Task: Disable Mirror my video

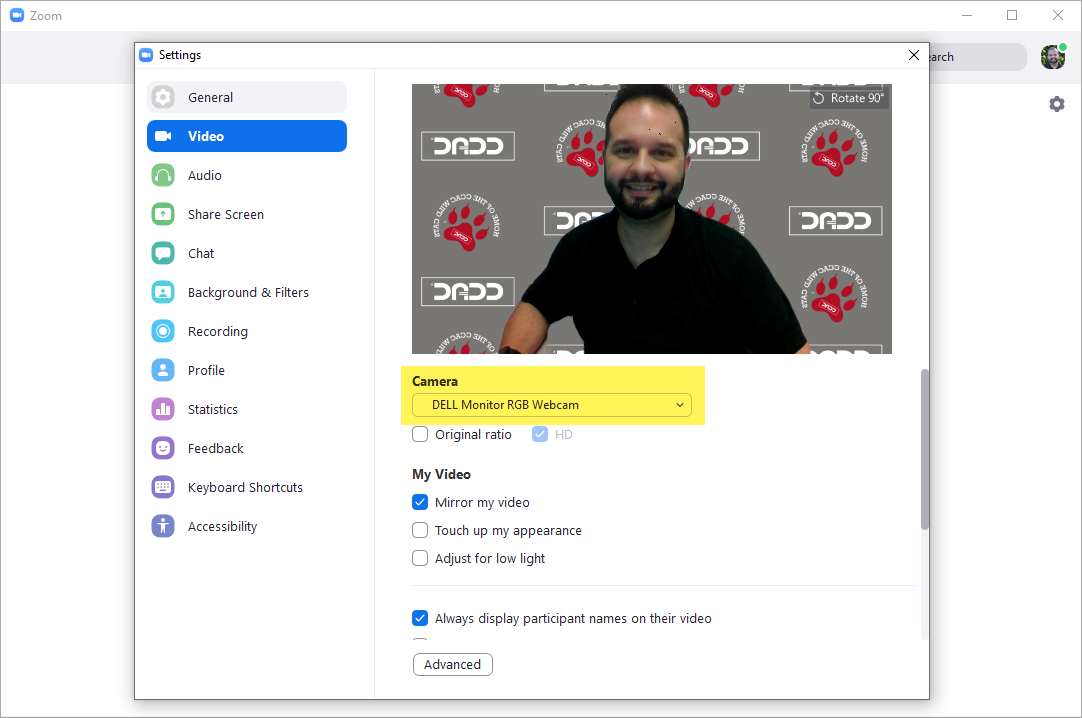Action: (420, 502)
